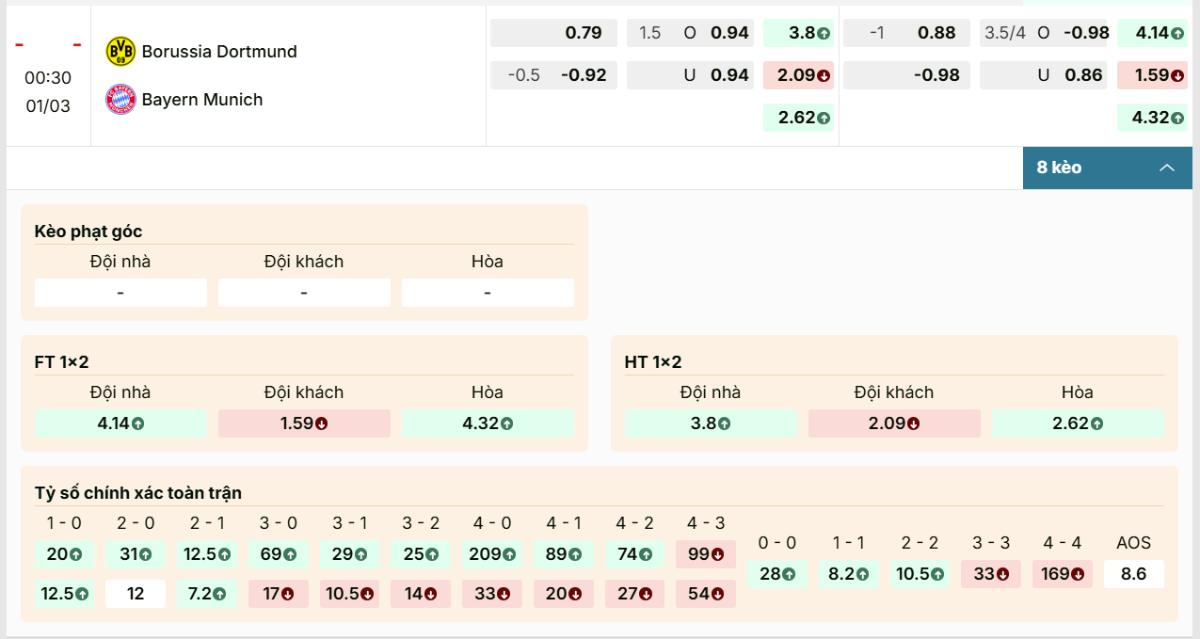The height and width of the screenshot is (639, 1200).
Task: Select HT 1x2 home odds 3.8
Action: tap(710, 423)
